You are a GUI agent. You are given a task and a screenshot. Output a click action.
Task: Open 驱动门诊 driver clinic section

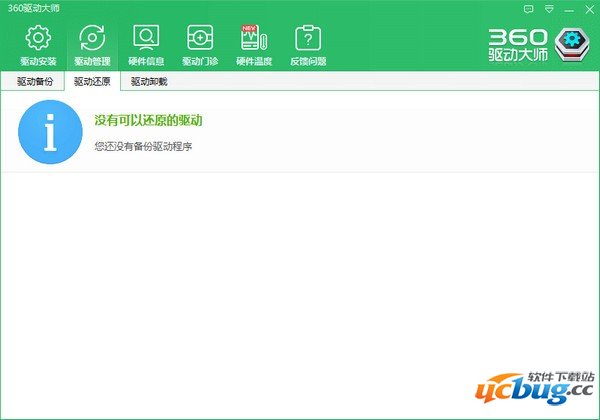pyautogui.click(x=200, y=45)
